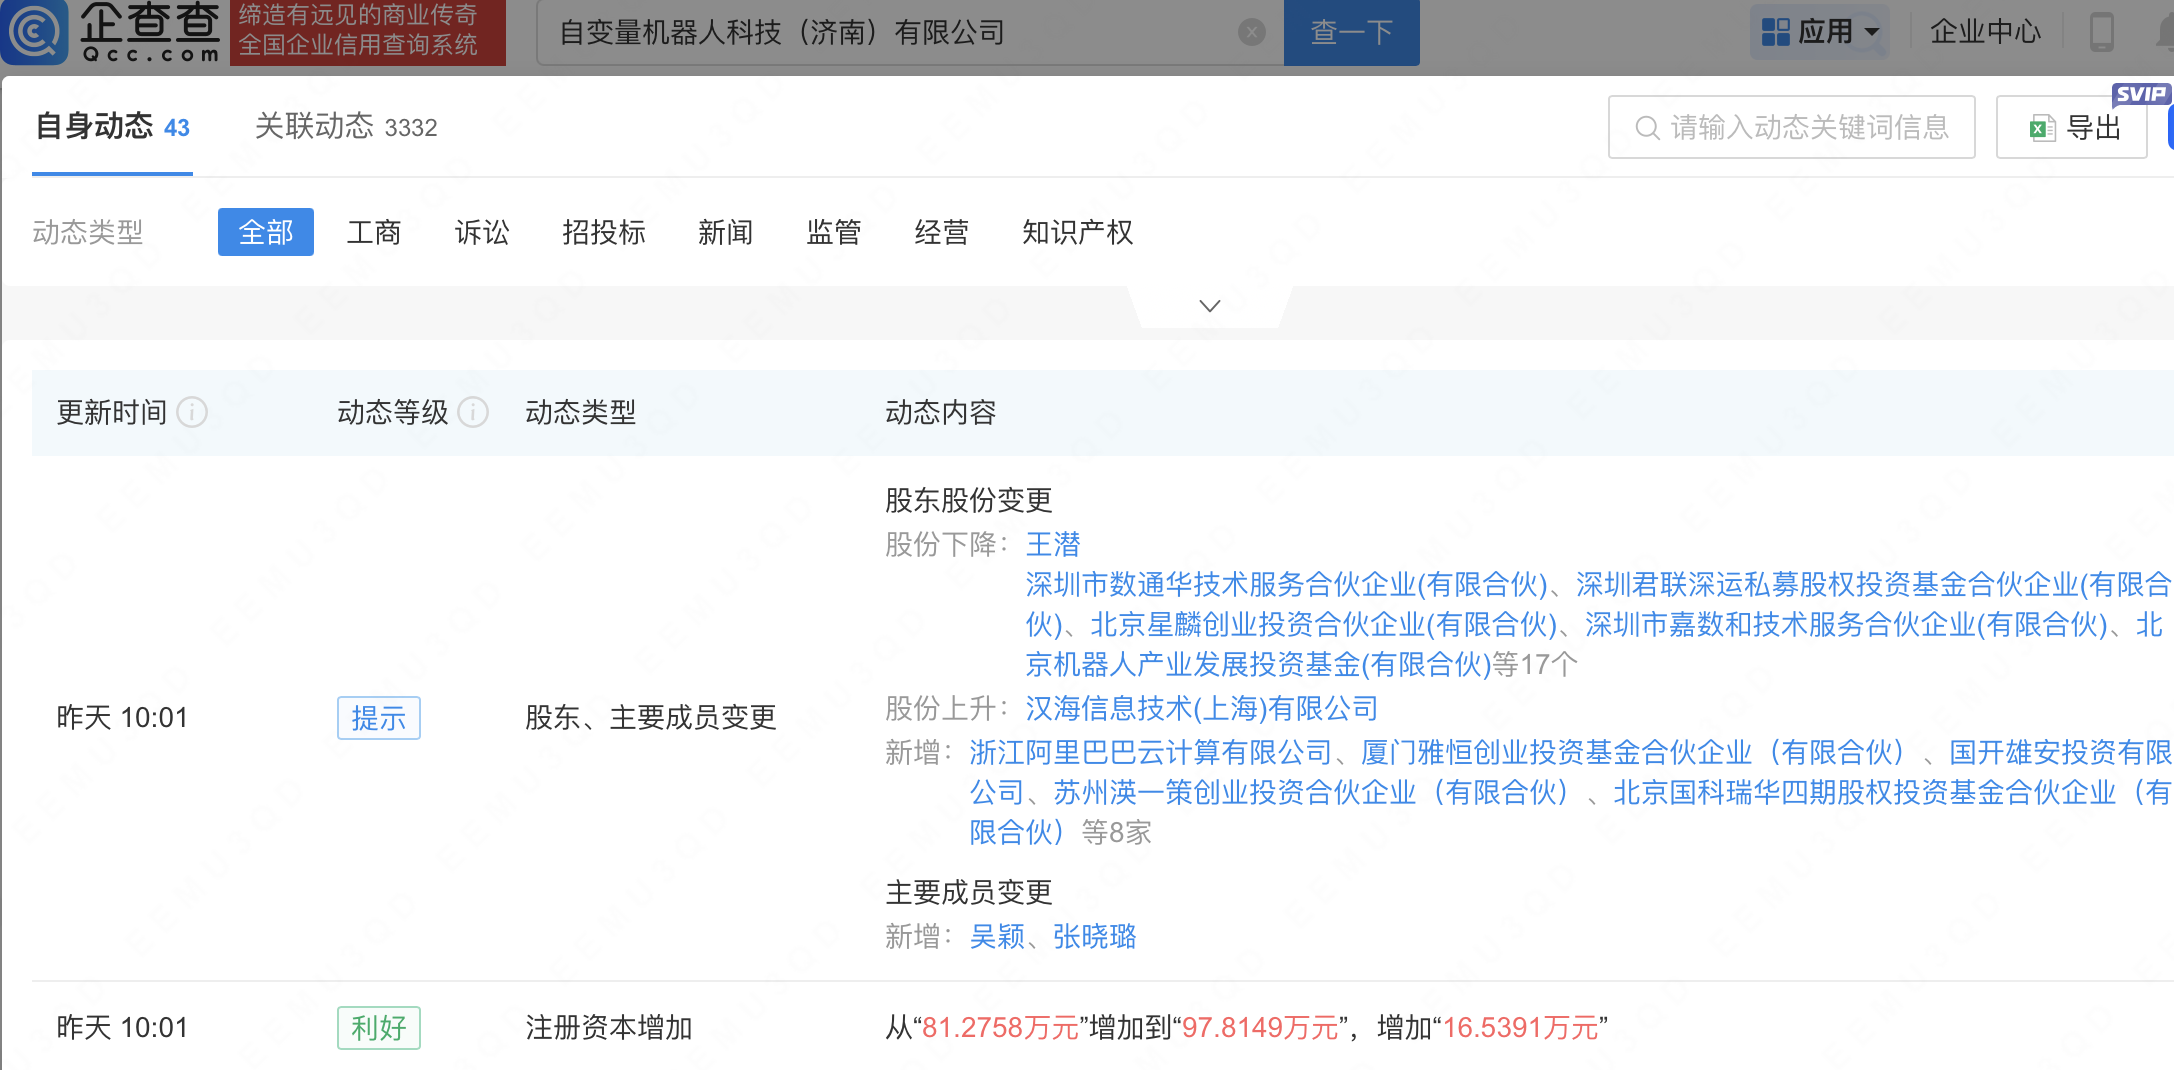Filter by 工商 dynamic type
Viewport: 2174px width, 1070px height.
(373, 232)
